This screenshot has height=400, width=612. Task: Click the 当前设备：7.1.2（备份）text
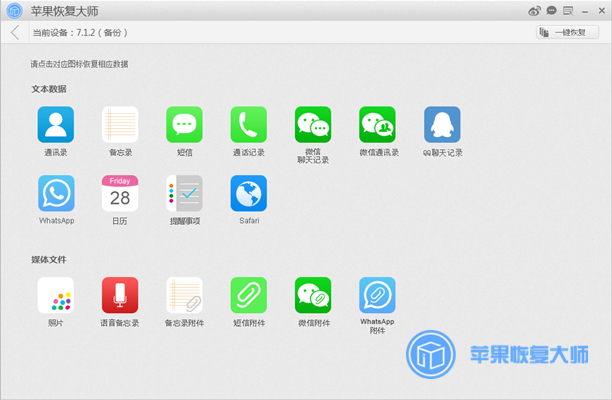[x=80, y=33]
